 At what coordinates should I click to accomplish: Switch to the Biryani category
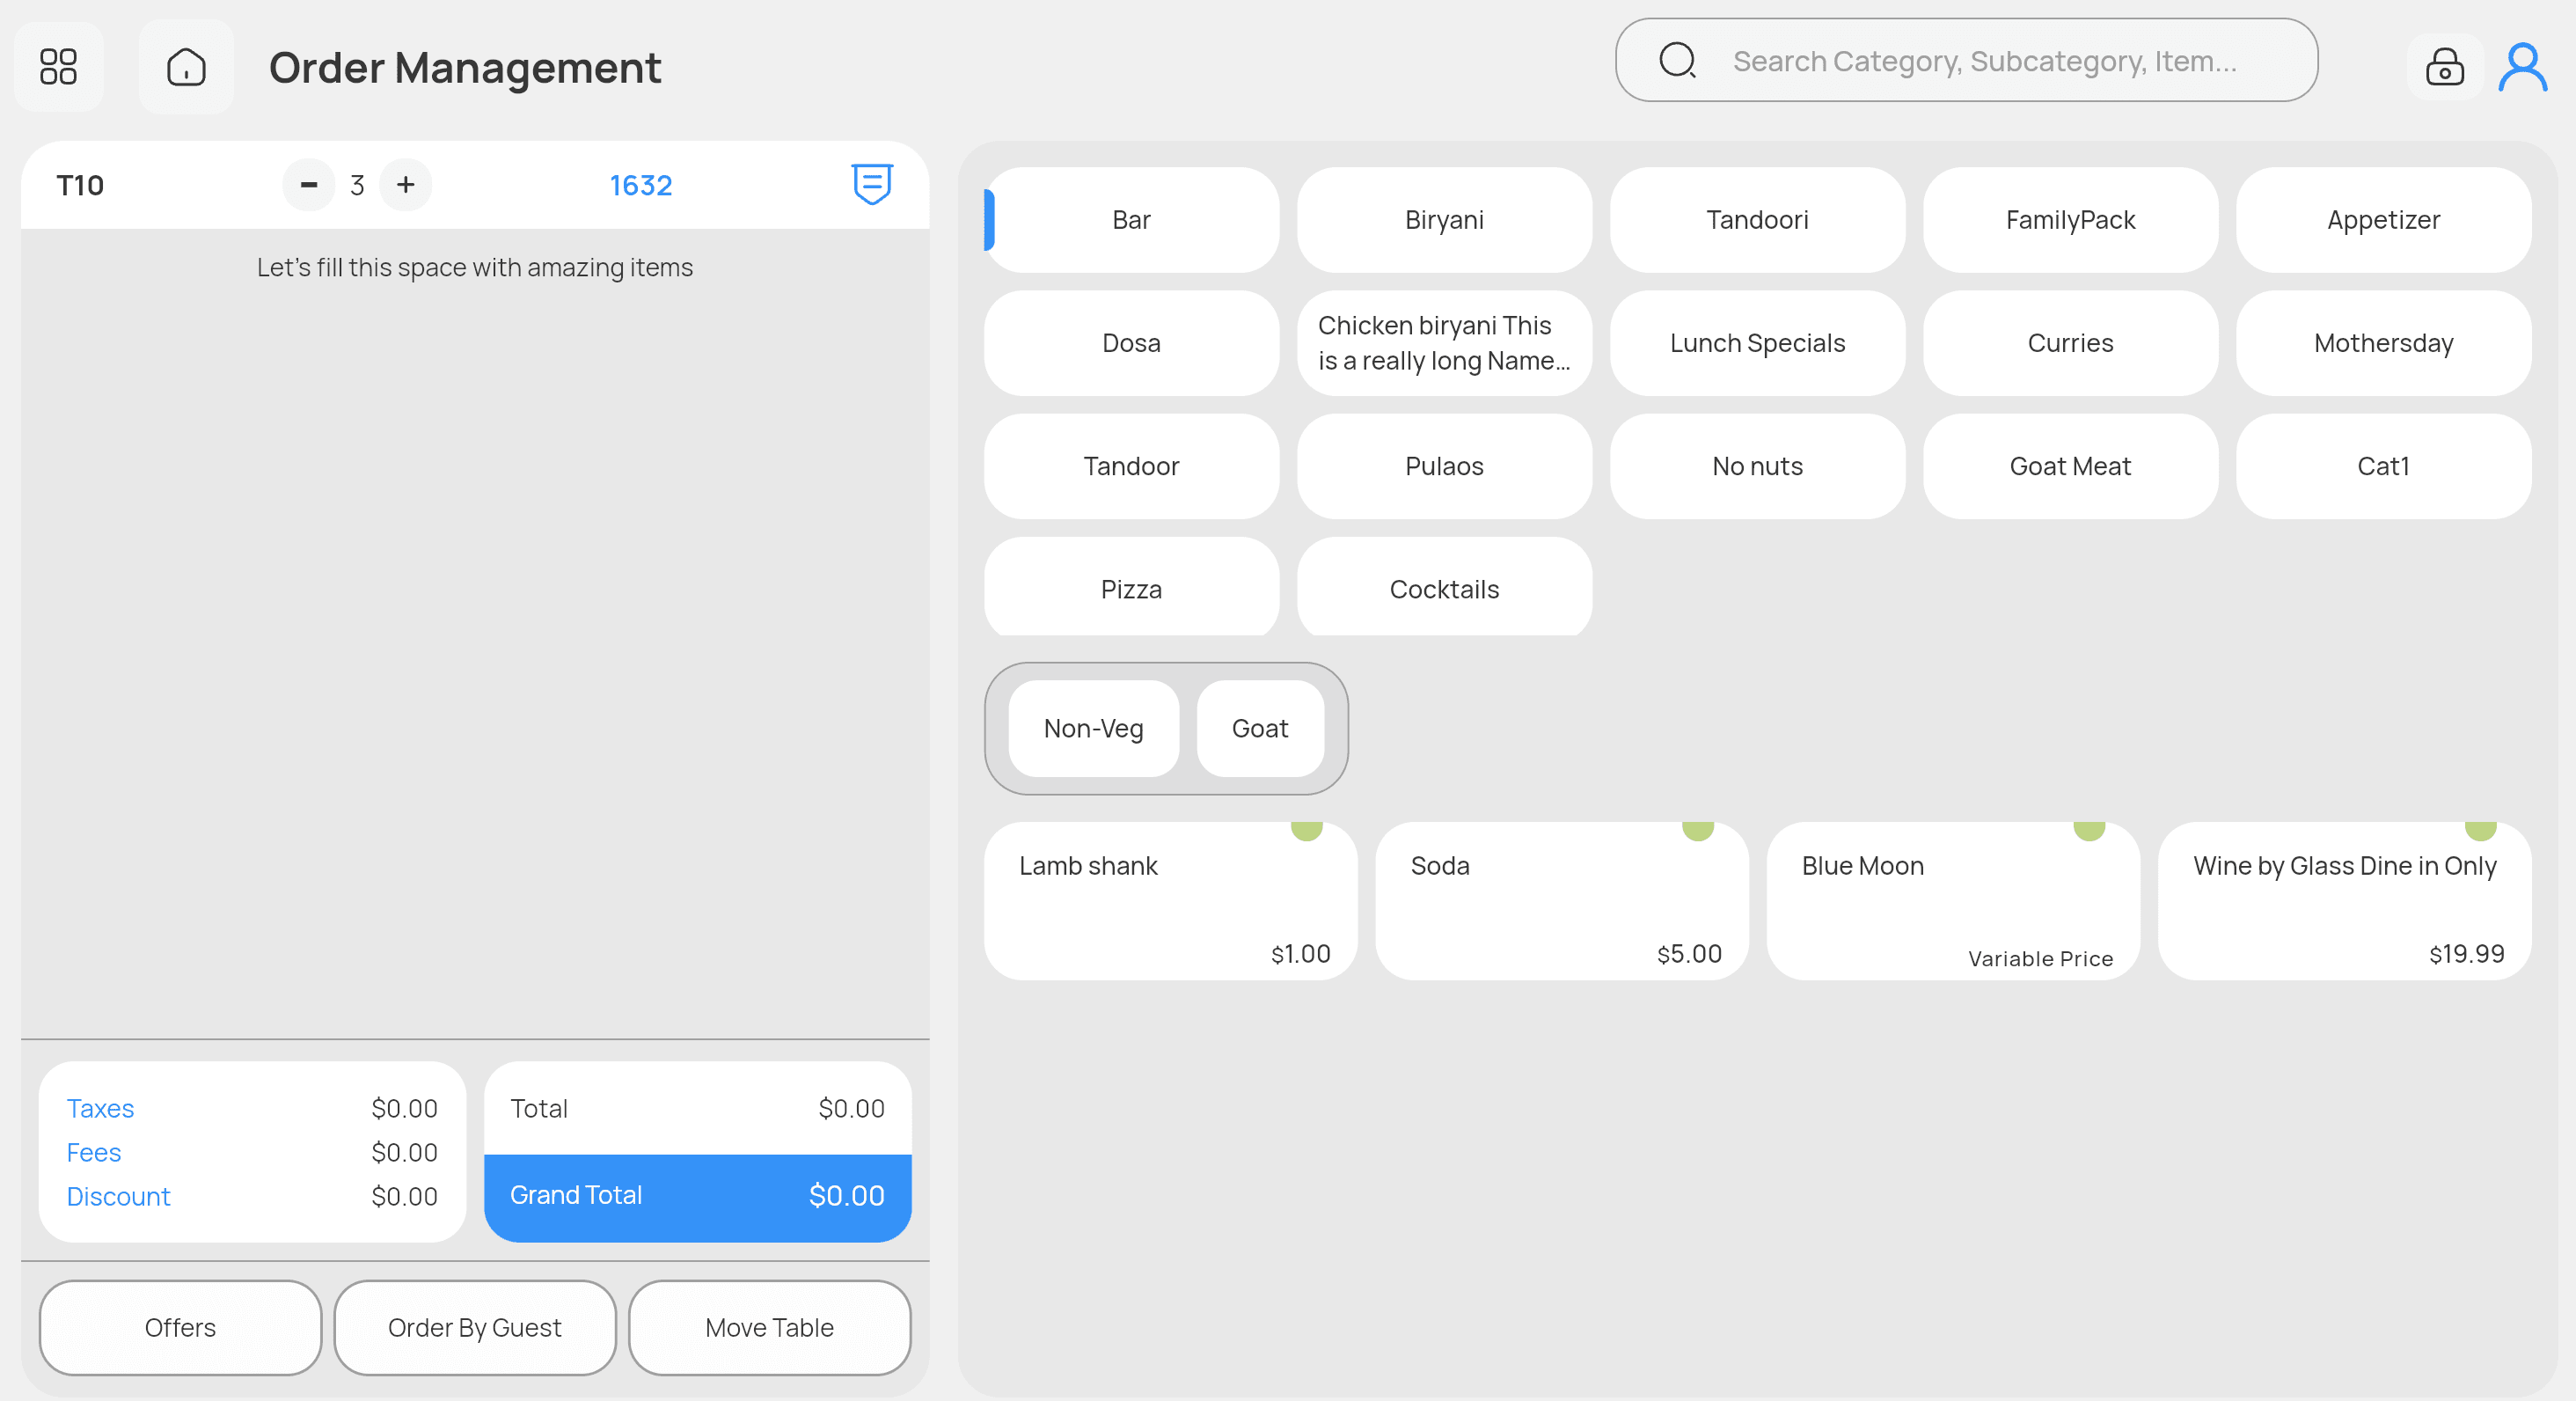click(x=1444, y=220)
